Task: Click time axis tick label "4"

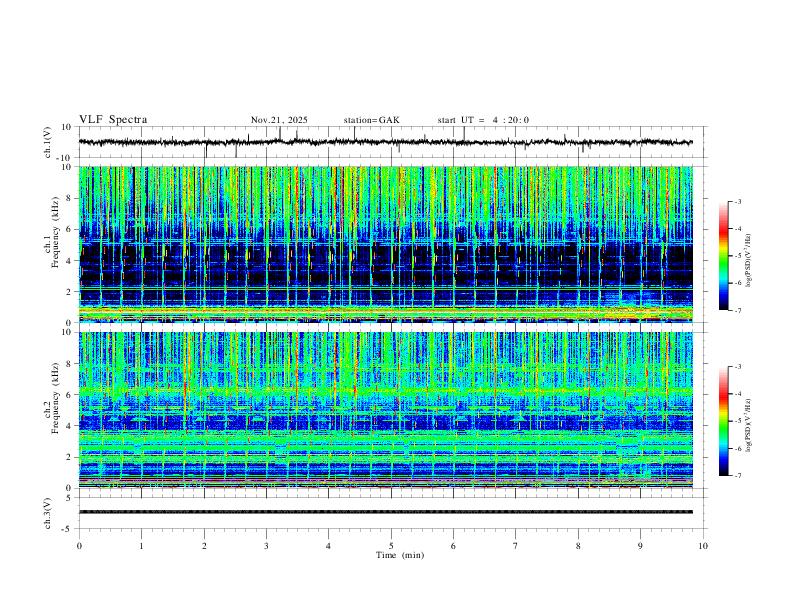Action: 328,546
